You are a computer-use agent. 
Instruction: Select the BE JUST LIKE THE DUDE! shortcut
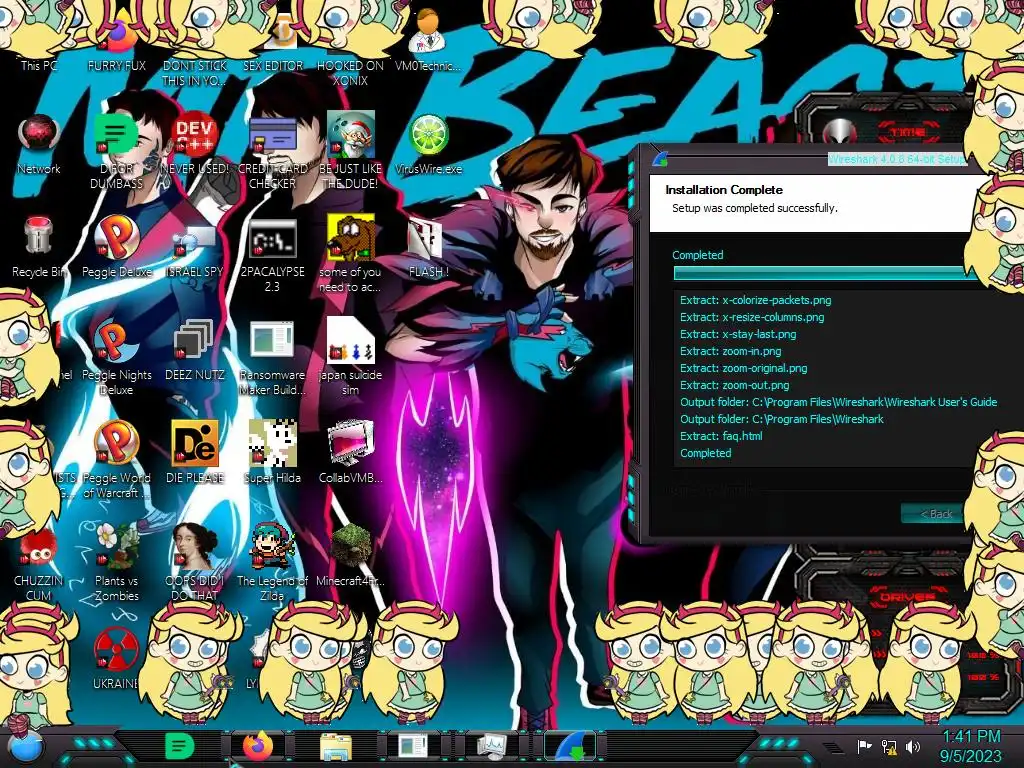(x=350, y=152)
